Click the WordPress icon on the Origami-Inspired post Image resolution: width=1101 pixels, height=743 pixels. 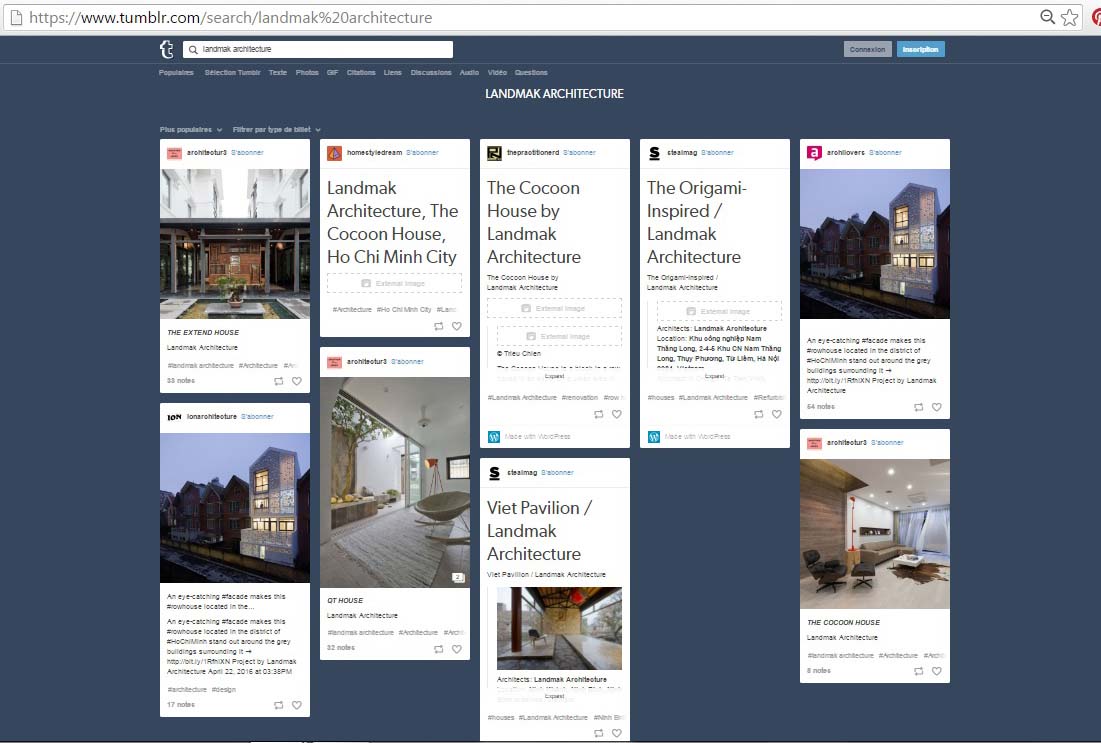654,437
